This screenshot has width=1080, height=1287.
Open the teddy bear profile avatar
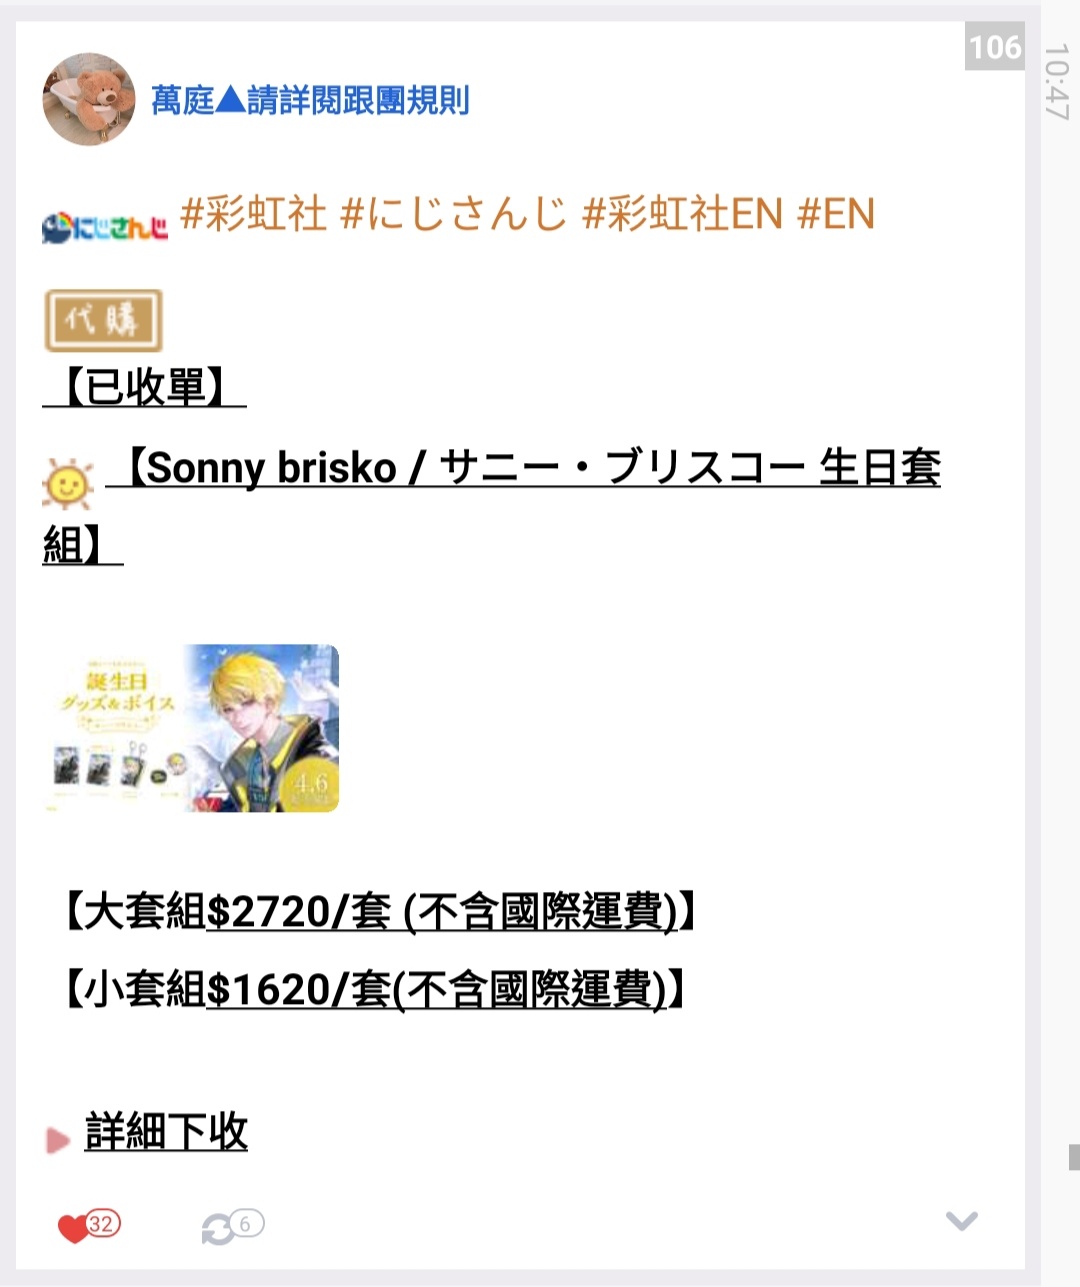(x=89, y=99)
